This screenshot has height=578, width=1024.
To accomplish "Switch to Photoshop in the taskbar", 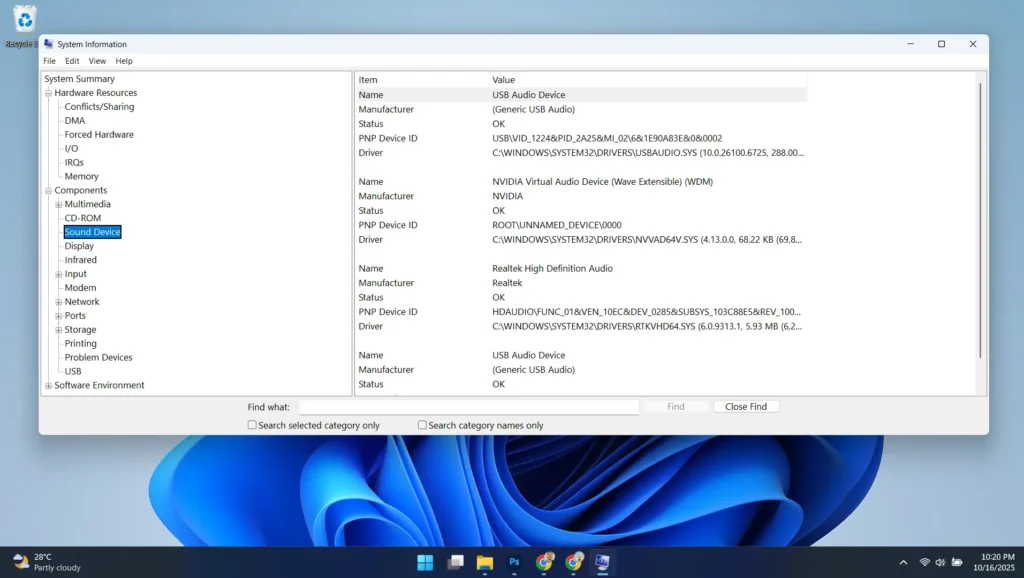I will pyautogui.click(x=514, y=562).
